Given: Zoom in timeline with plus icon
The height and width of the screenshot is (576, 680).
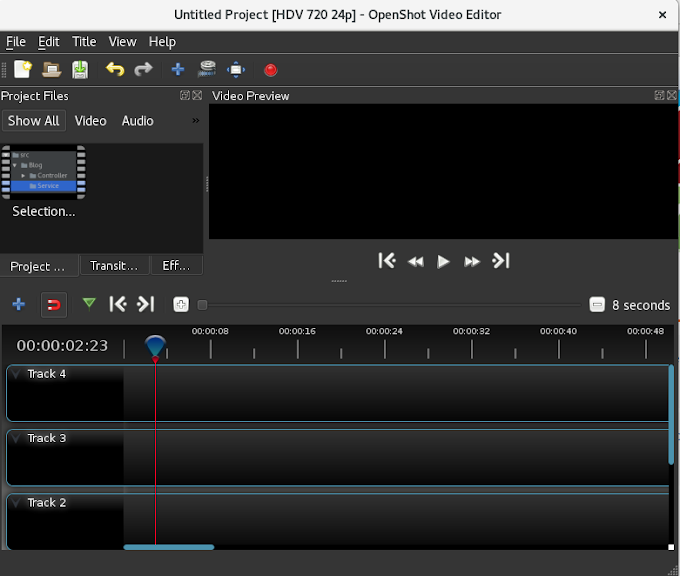Looking at the screenshot, I should click(x=181, y=304).
